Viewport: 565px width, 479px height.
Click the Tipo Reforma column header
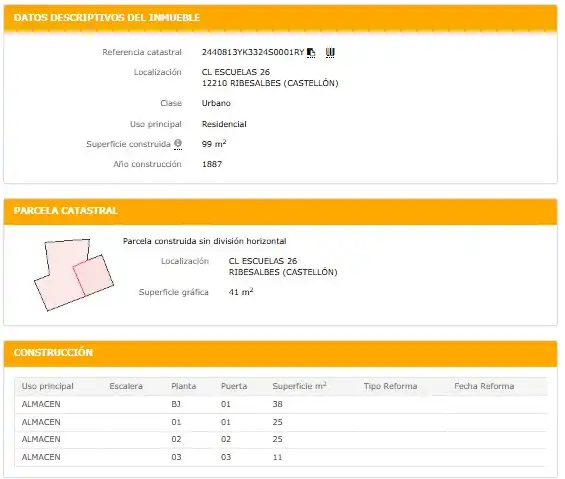391,386
